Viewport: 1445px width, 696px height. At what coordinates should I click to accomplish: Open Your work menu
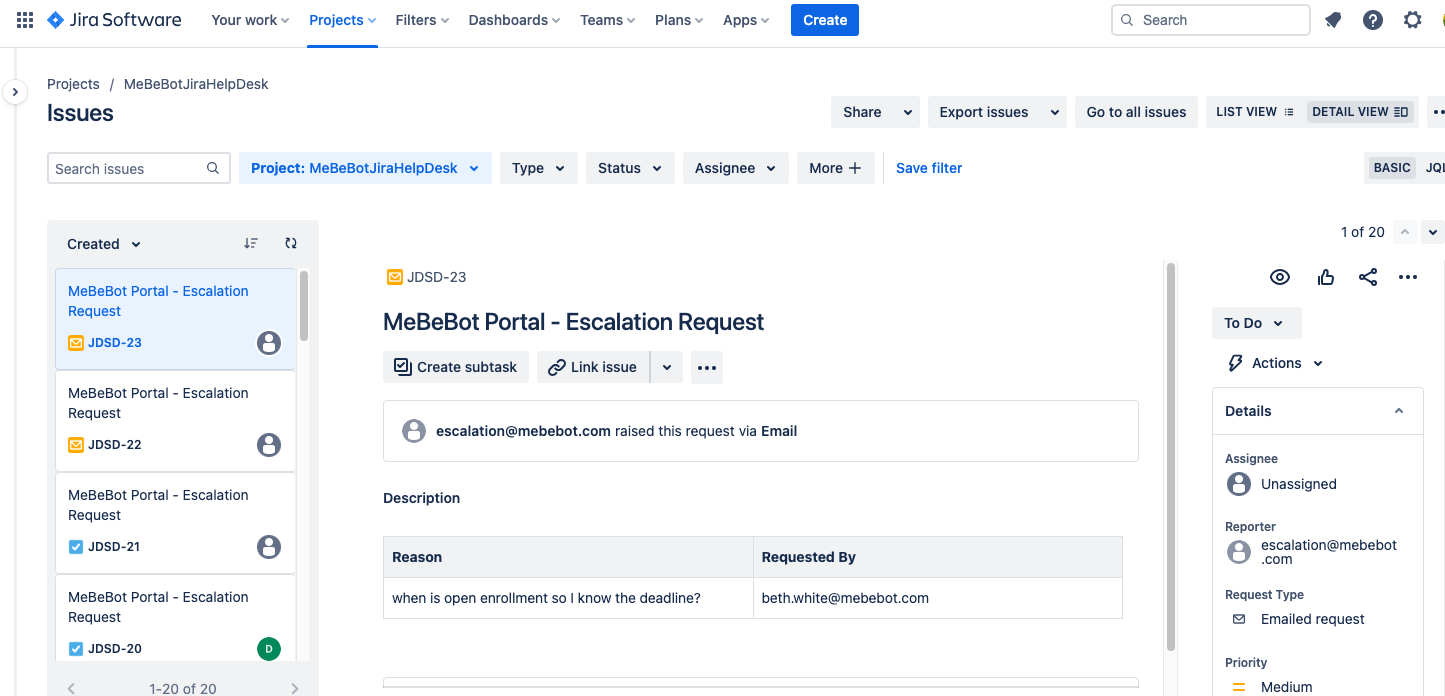coord(250,20)
